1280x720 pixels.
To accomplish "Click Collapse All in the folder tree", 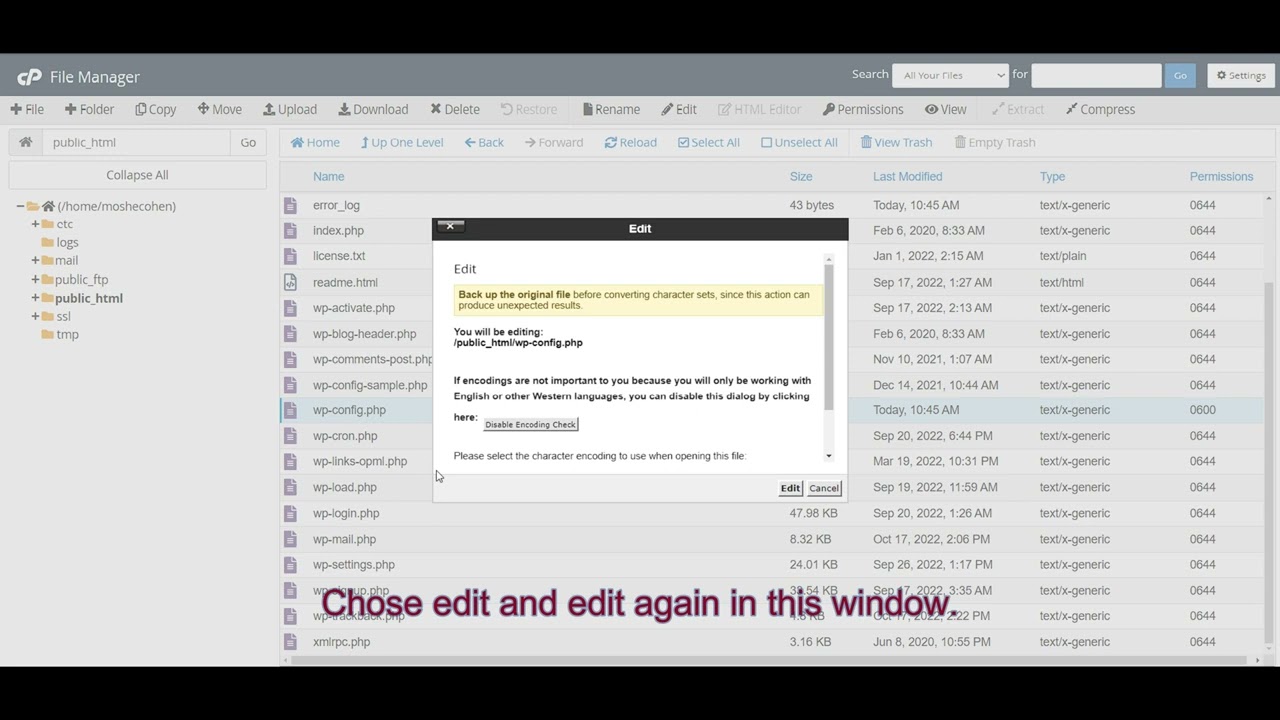I will [137, 175].
